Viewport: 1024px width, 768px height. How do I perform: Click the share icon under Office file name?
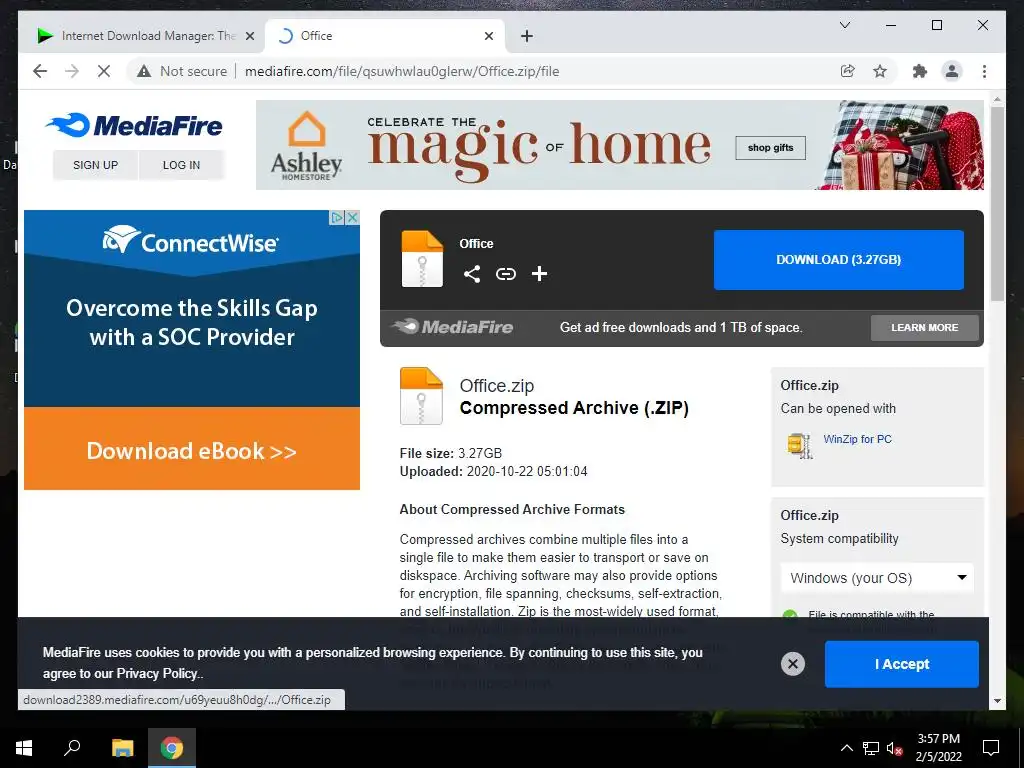472,274
